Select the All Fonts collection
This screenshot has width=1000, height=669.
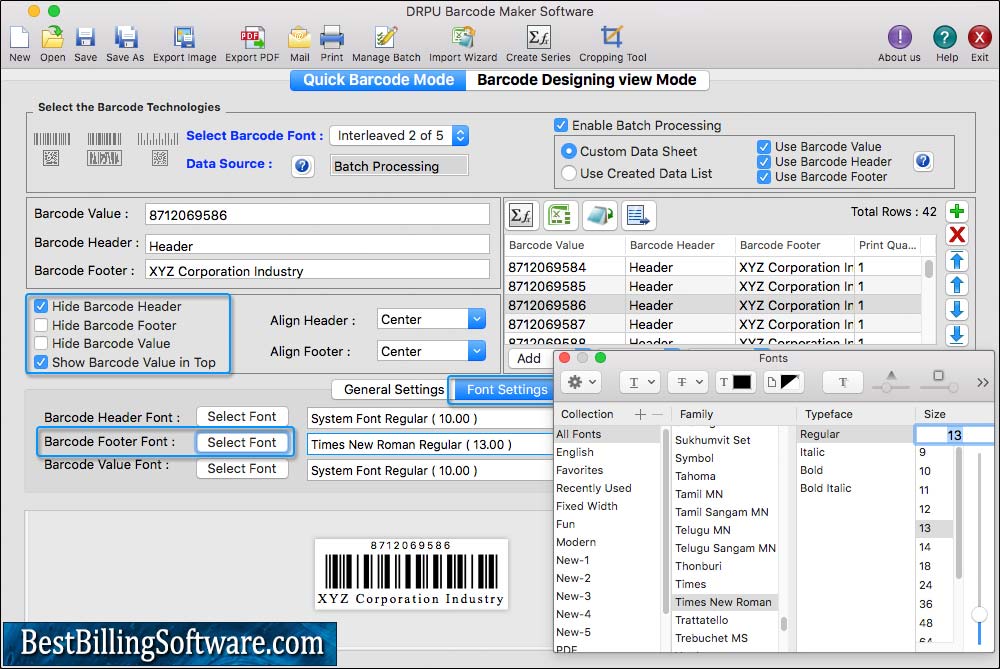[x=606, y=434]
